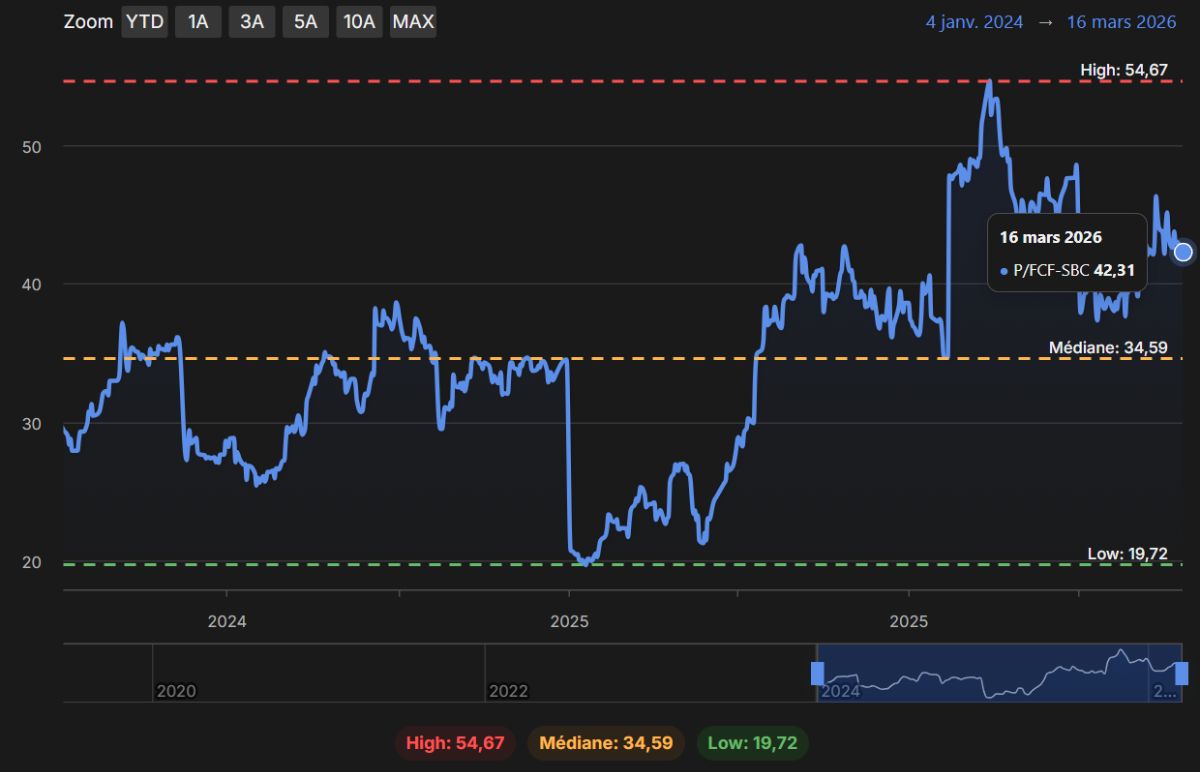Grab the right navigator range handle
The width and height of the screenshot is (1200, 772).
point(1181,673)
